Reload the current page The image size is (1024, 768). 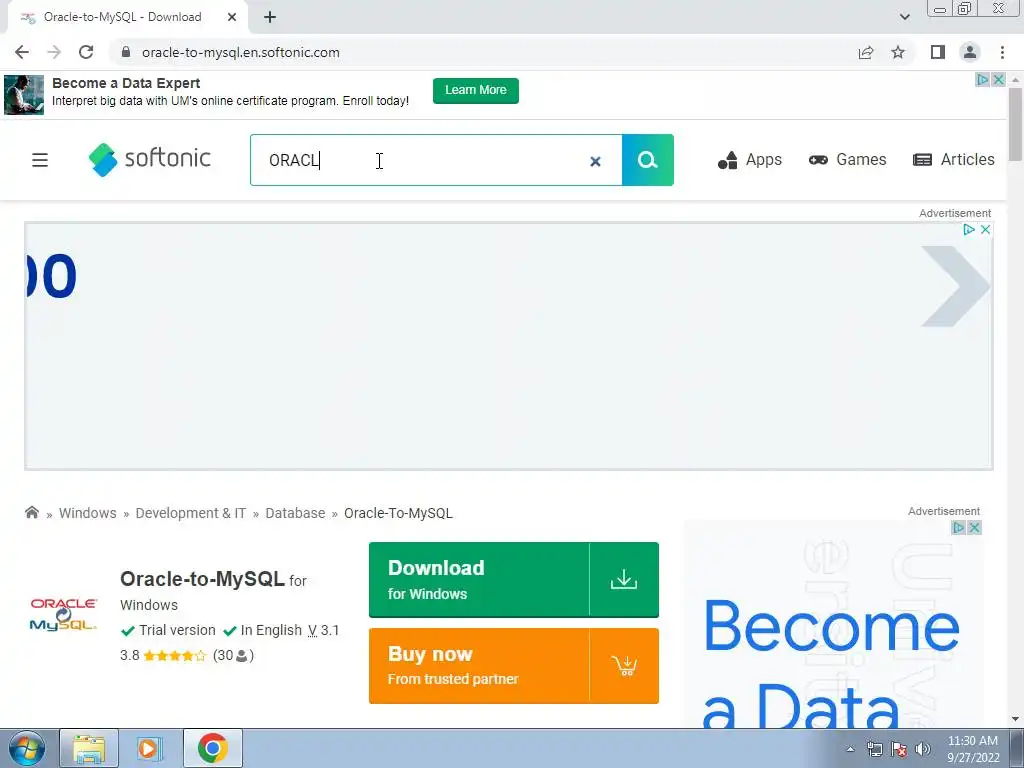[x=86, y=52]
